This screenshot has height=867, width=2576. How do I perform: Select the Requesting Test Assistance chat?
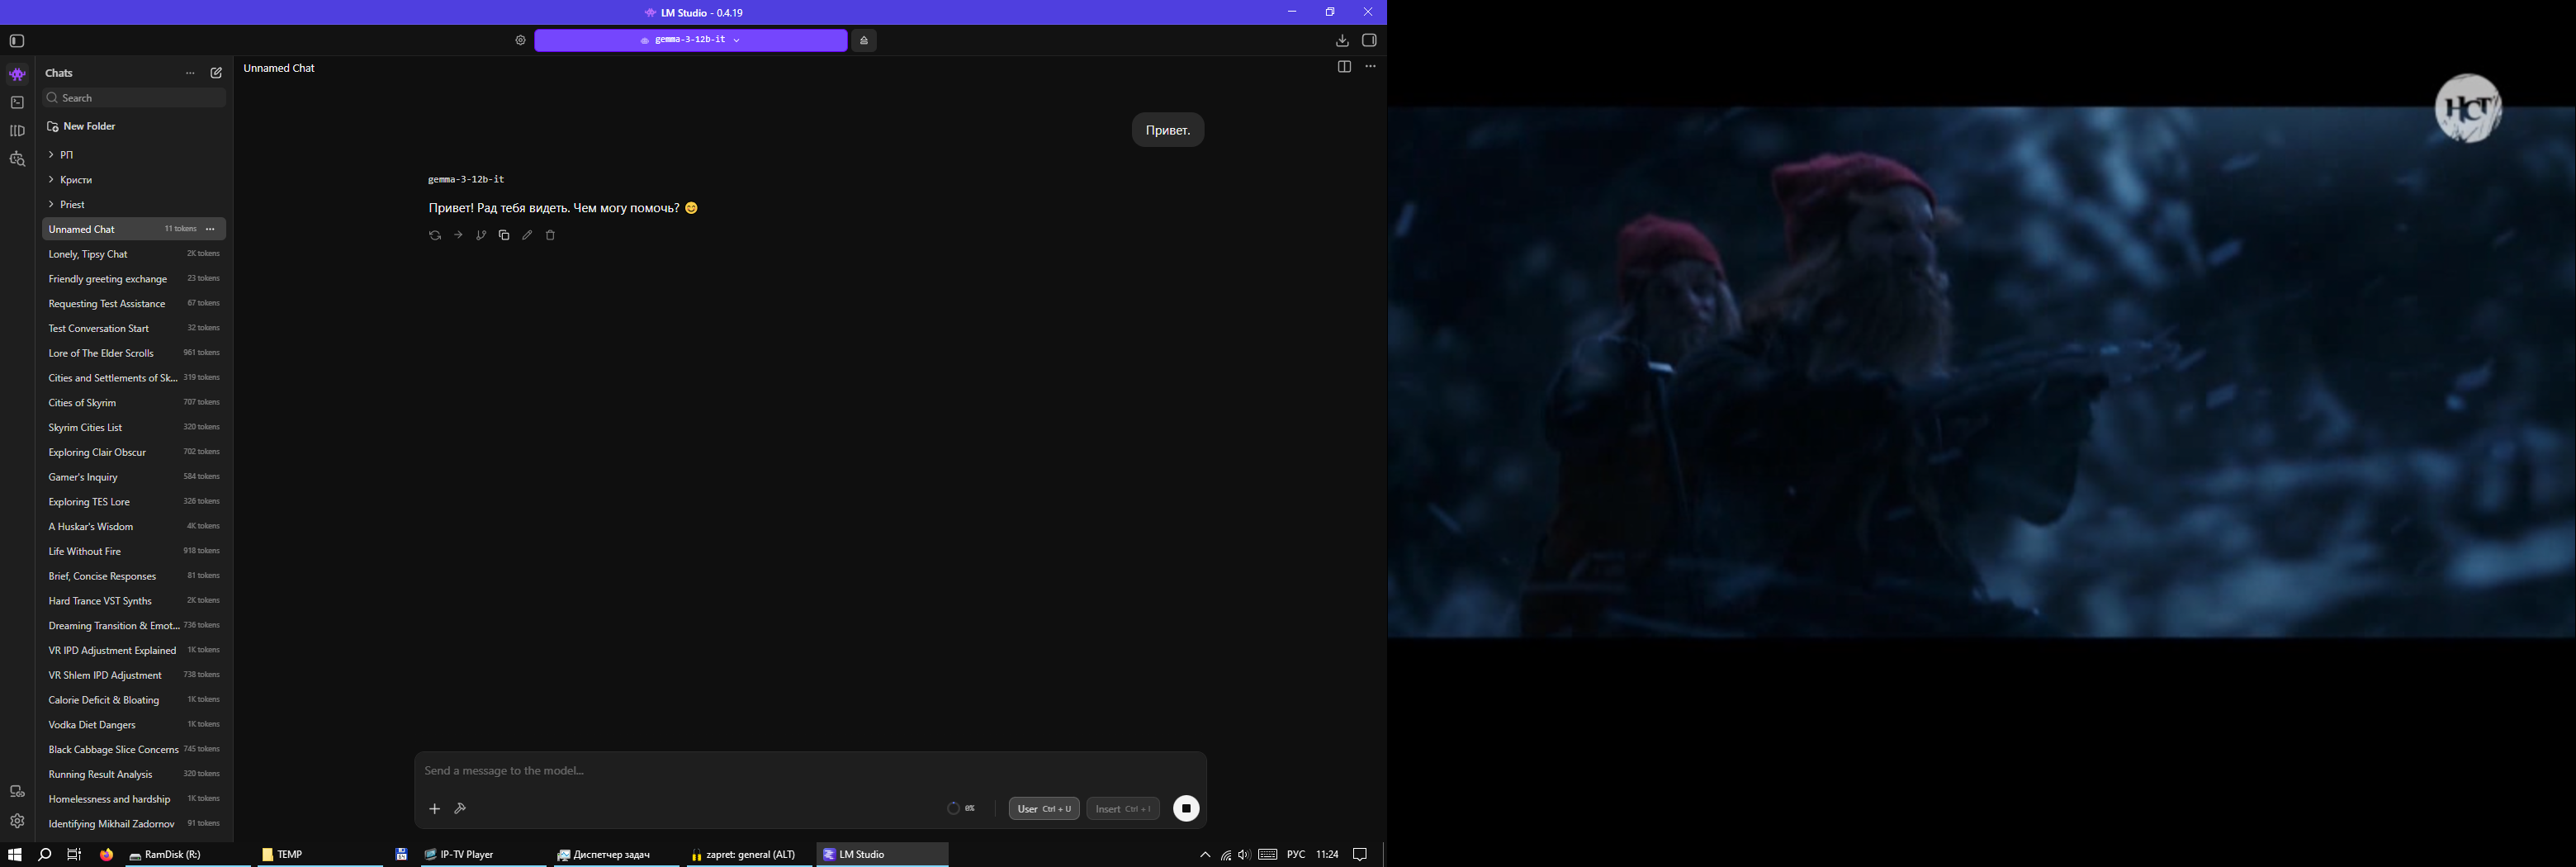pyautogui.click(x=134, y=304)
